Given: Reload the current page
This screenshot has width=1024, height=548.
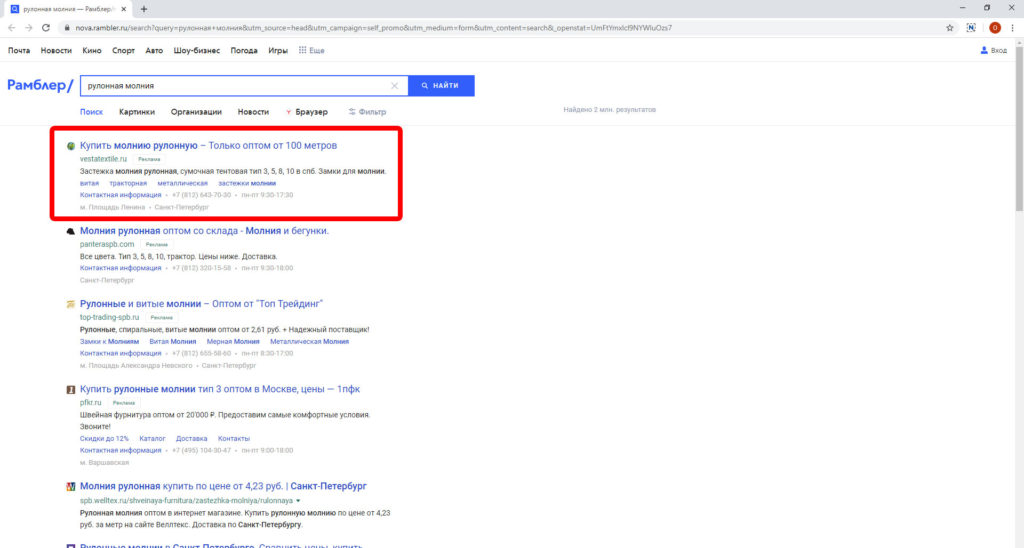Looking at the screenshot, I should [x=46, y=28].
